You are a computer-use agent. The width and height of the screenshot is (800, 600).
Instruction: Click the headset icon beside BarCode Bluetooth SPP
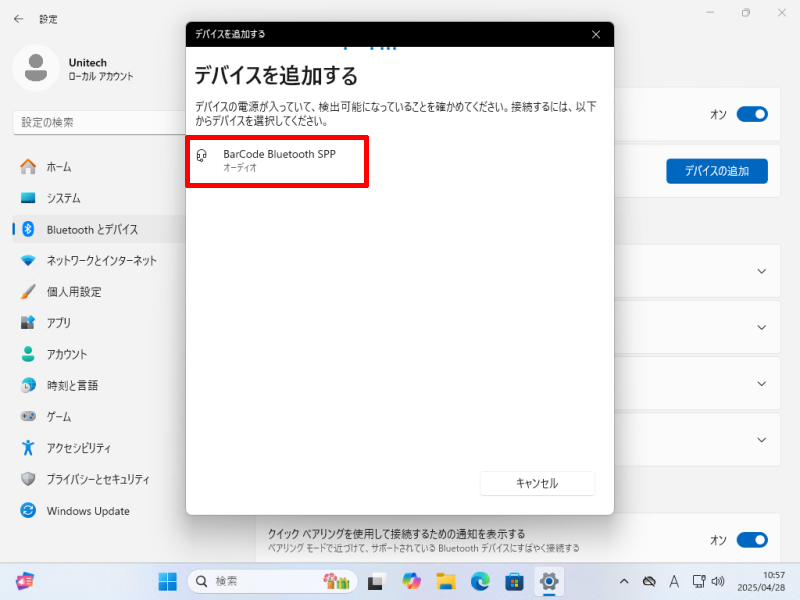point(202,155)
